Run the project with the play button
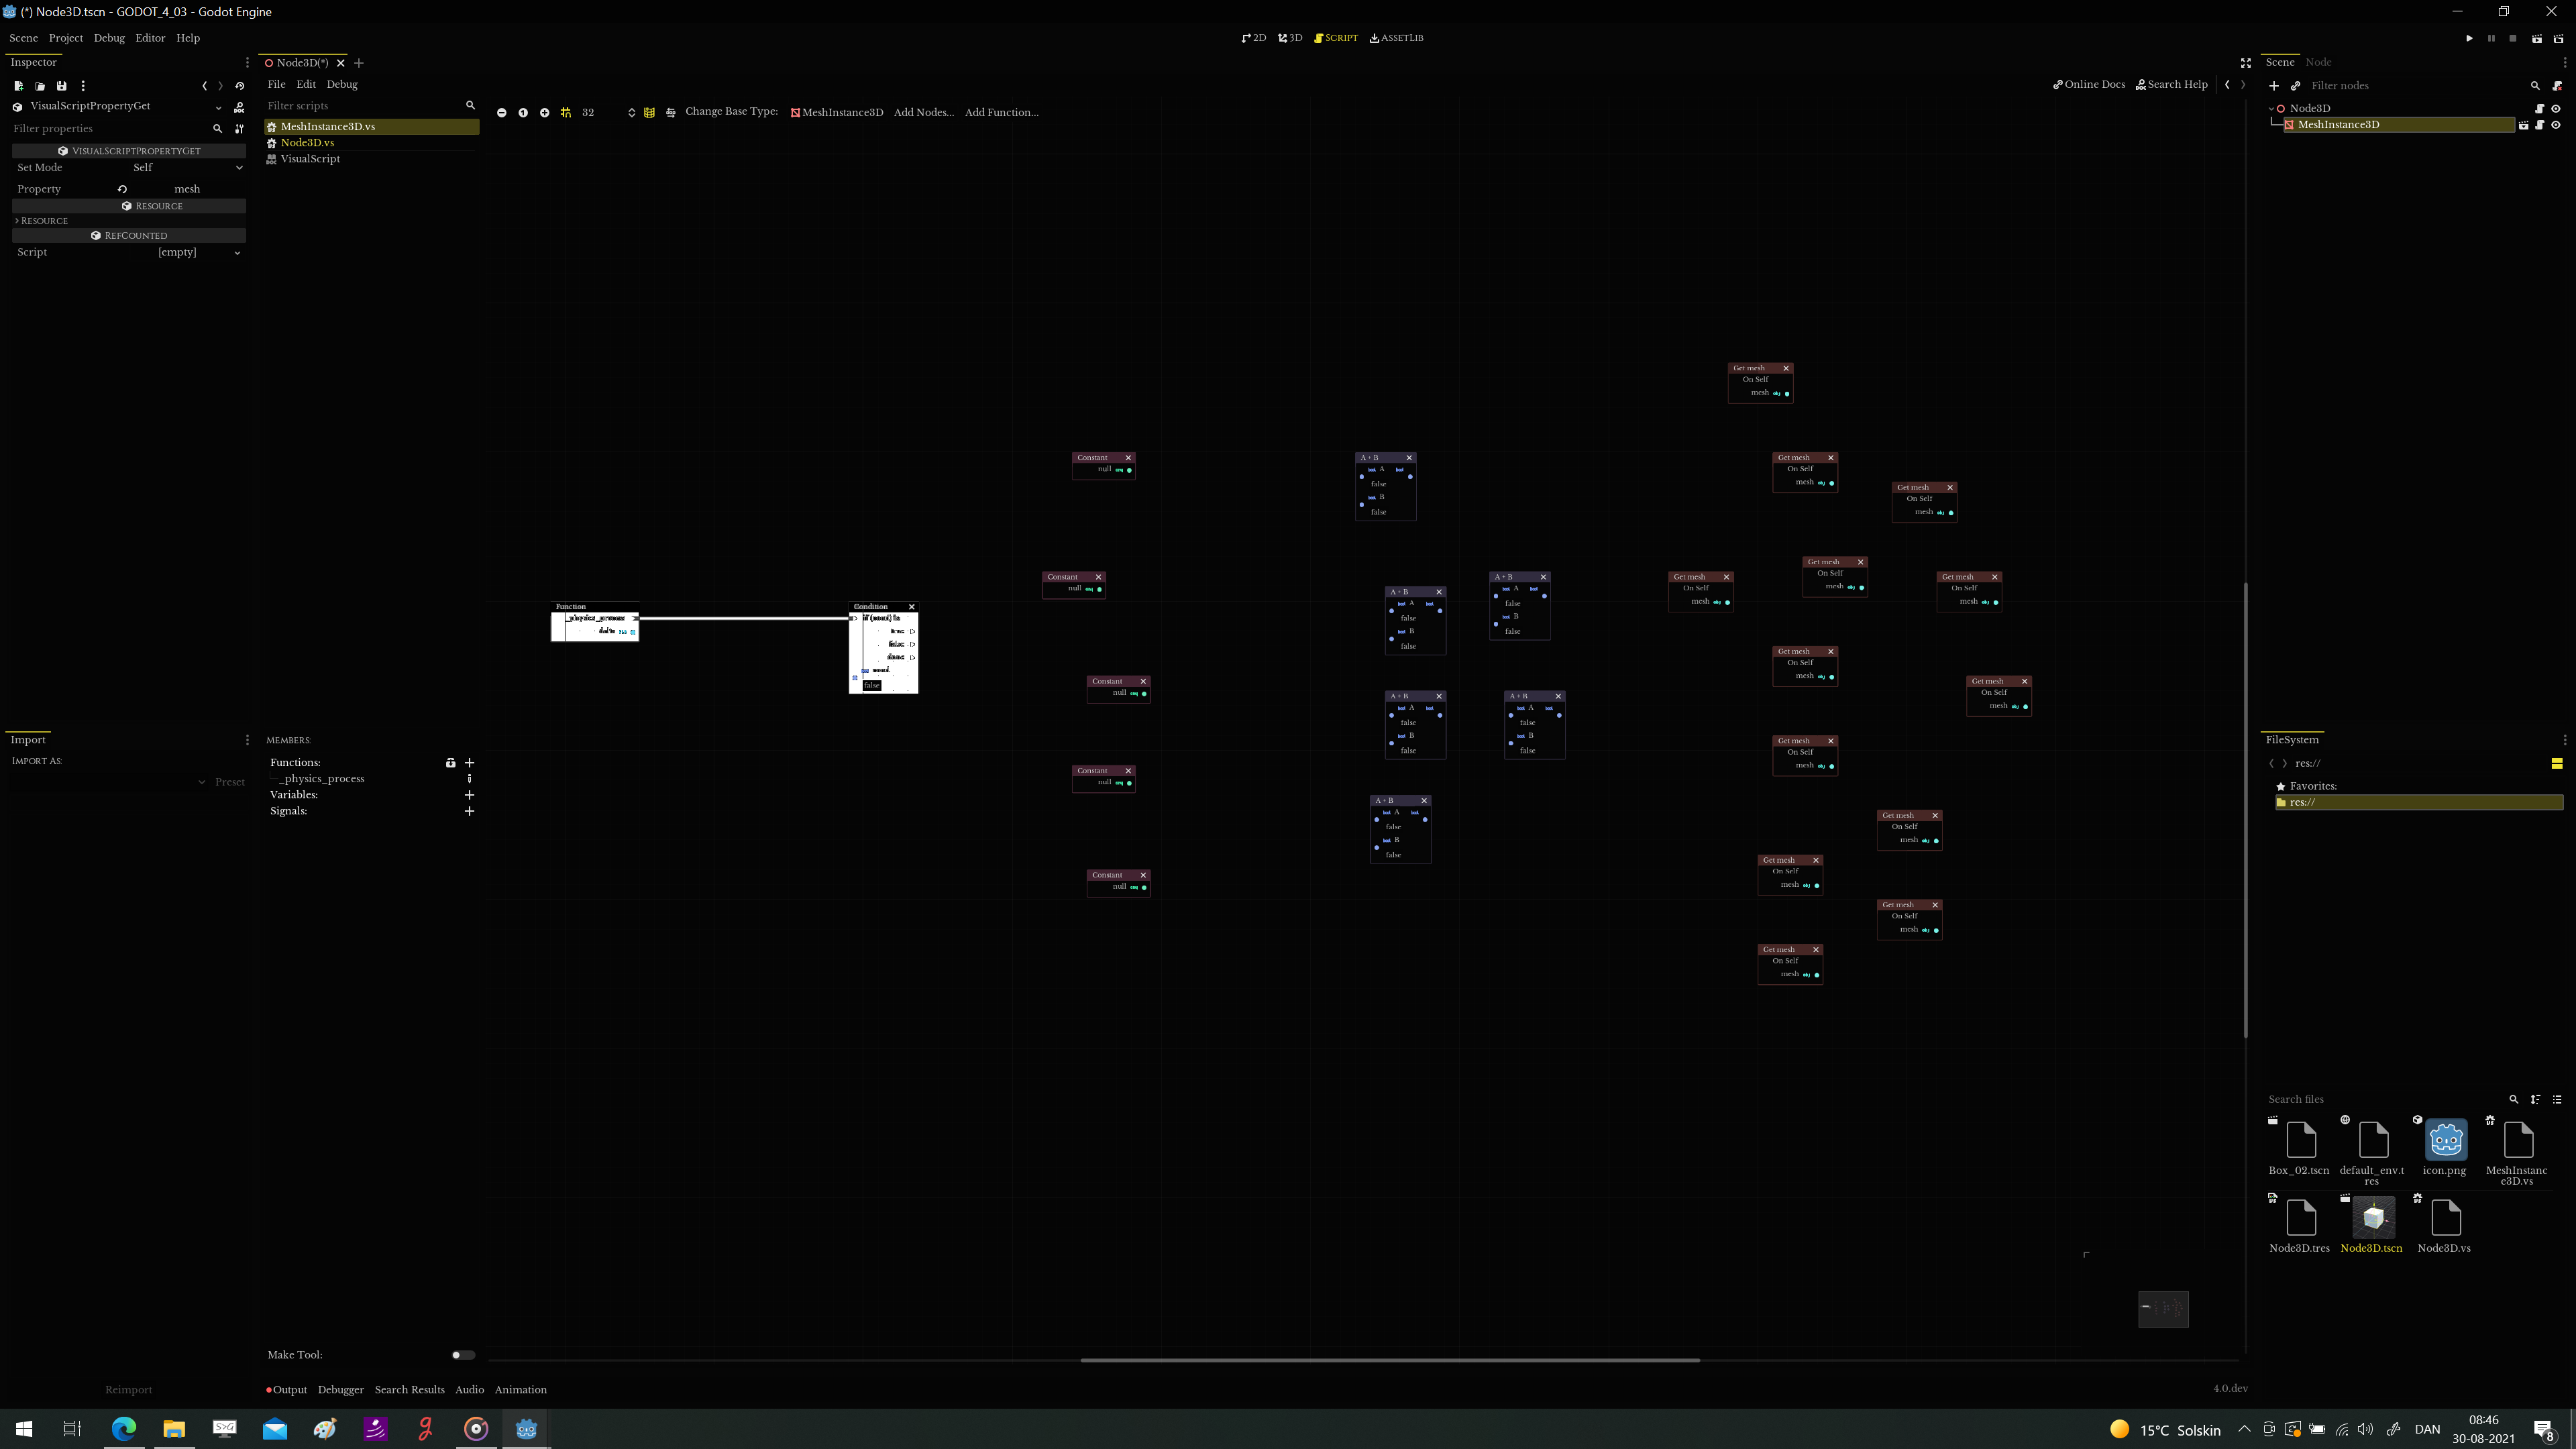 click(x=2467, y=37)
